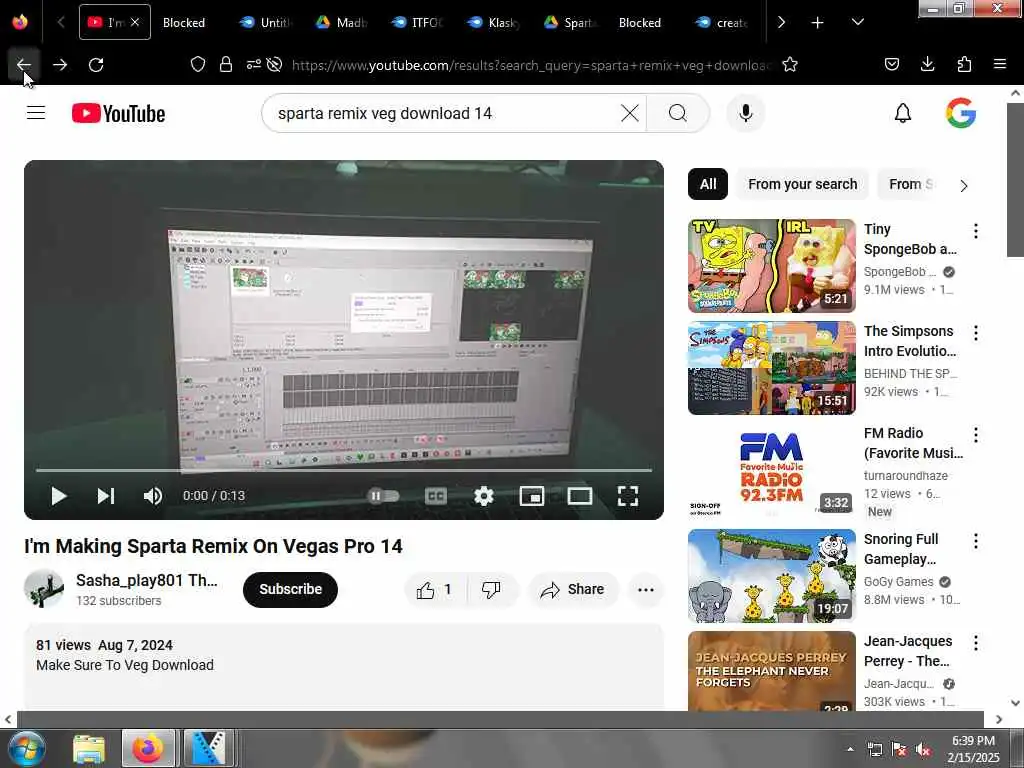Expand the video description box
The height and width of the screenshot is (768, 1024).
[x=344, y=666]
